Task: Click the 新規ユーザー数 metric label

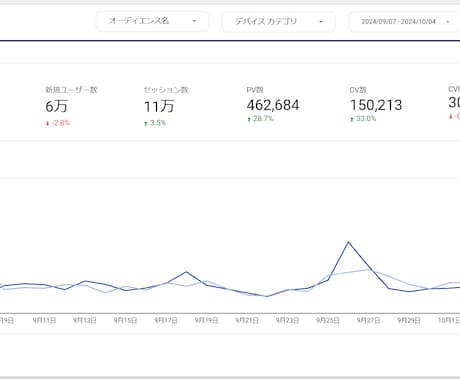Action: pos(71,90)
